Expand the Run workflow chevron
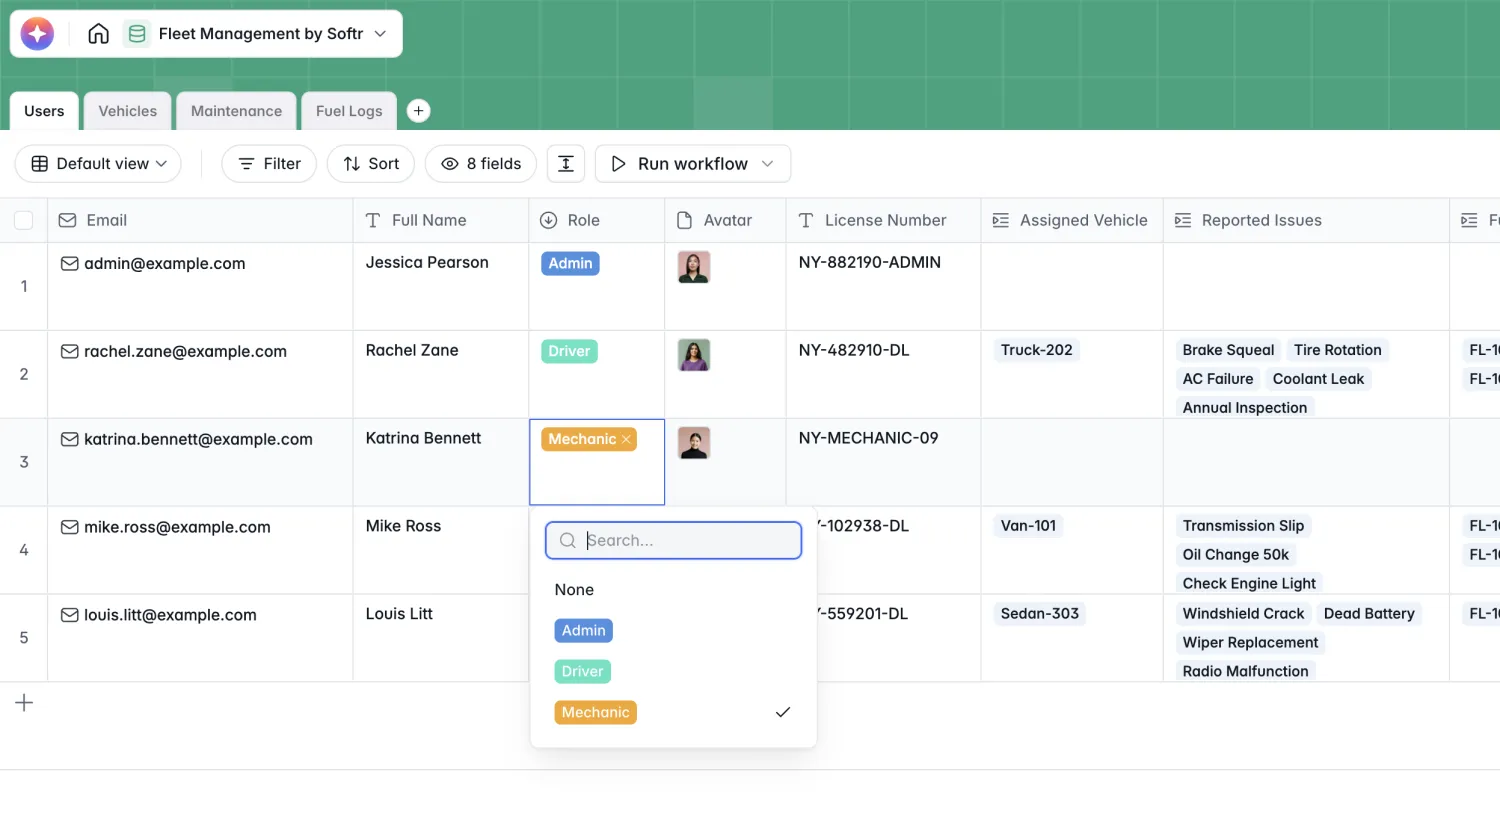The image size is (1500, 822). (768, 164)
